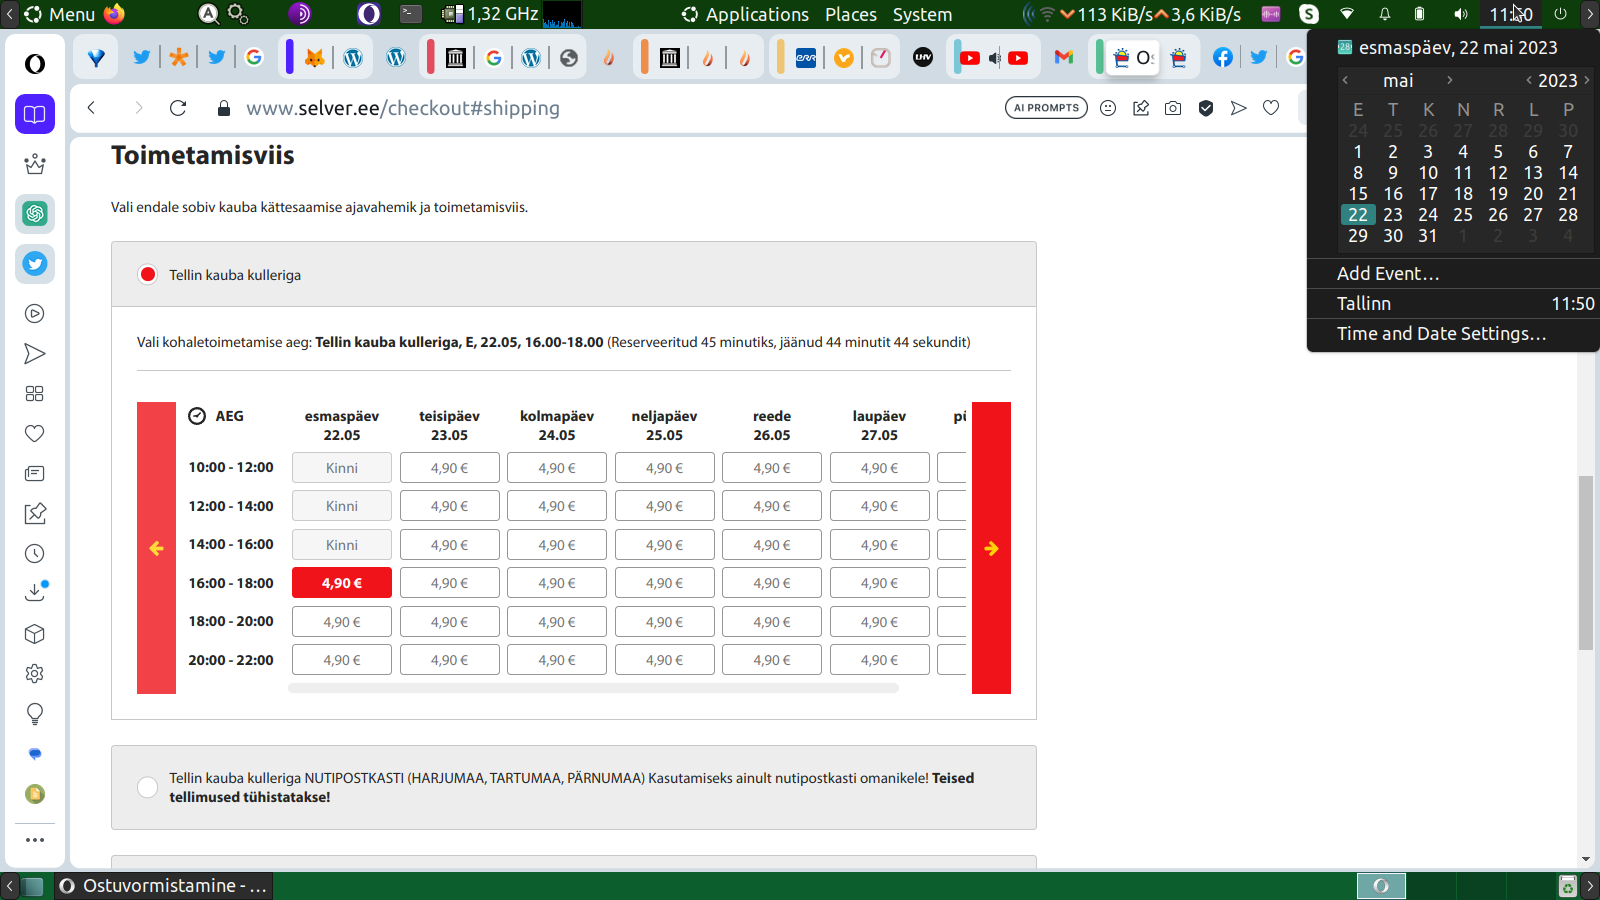
Task: Send page to My Flow from address bar
Action: (1239, 108)
